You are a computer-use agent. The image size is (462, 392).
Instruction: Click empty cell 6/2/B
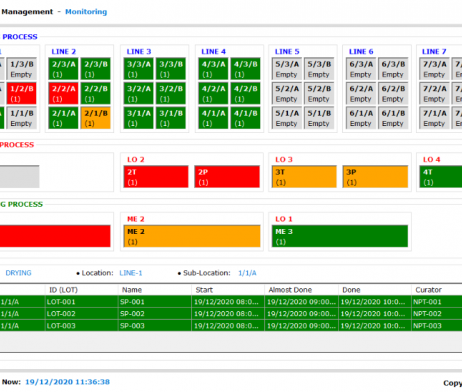pos(393,94)
